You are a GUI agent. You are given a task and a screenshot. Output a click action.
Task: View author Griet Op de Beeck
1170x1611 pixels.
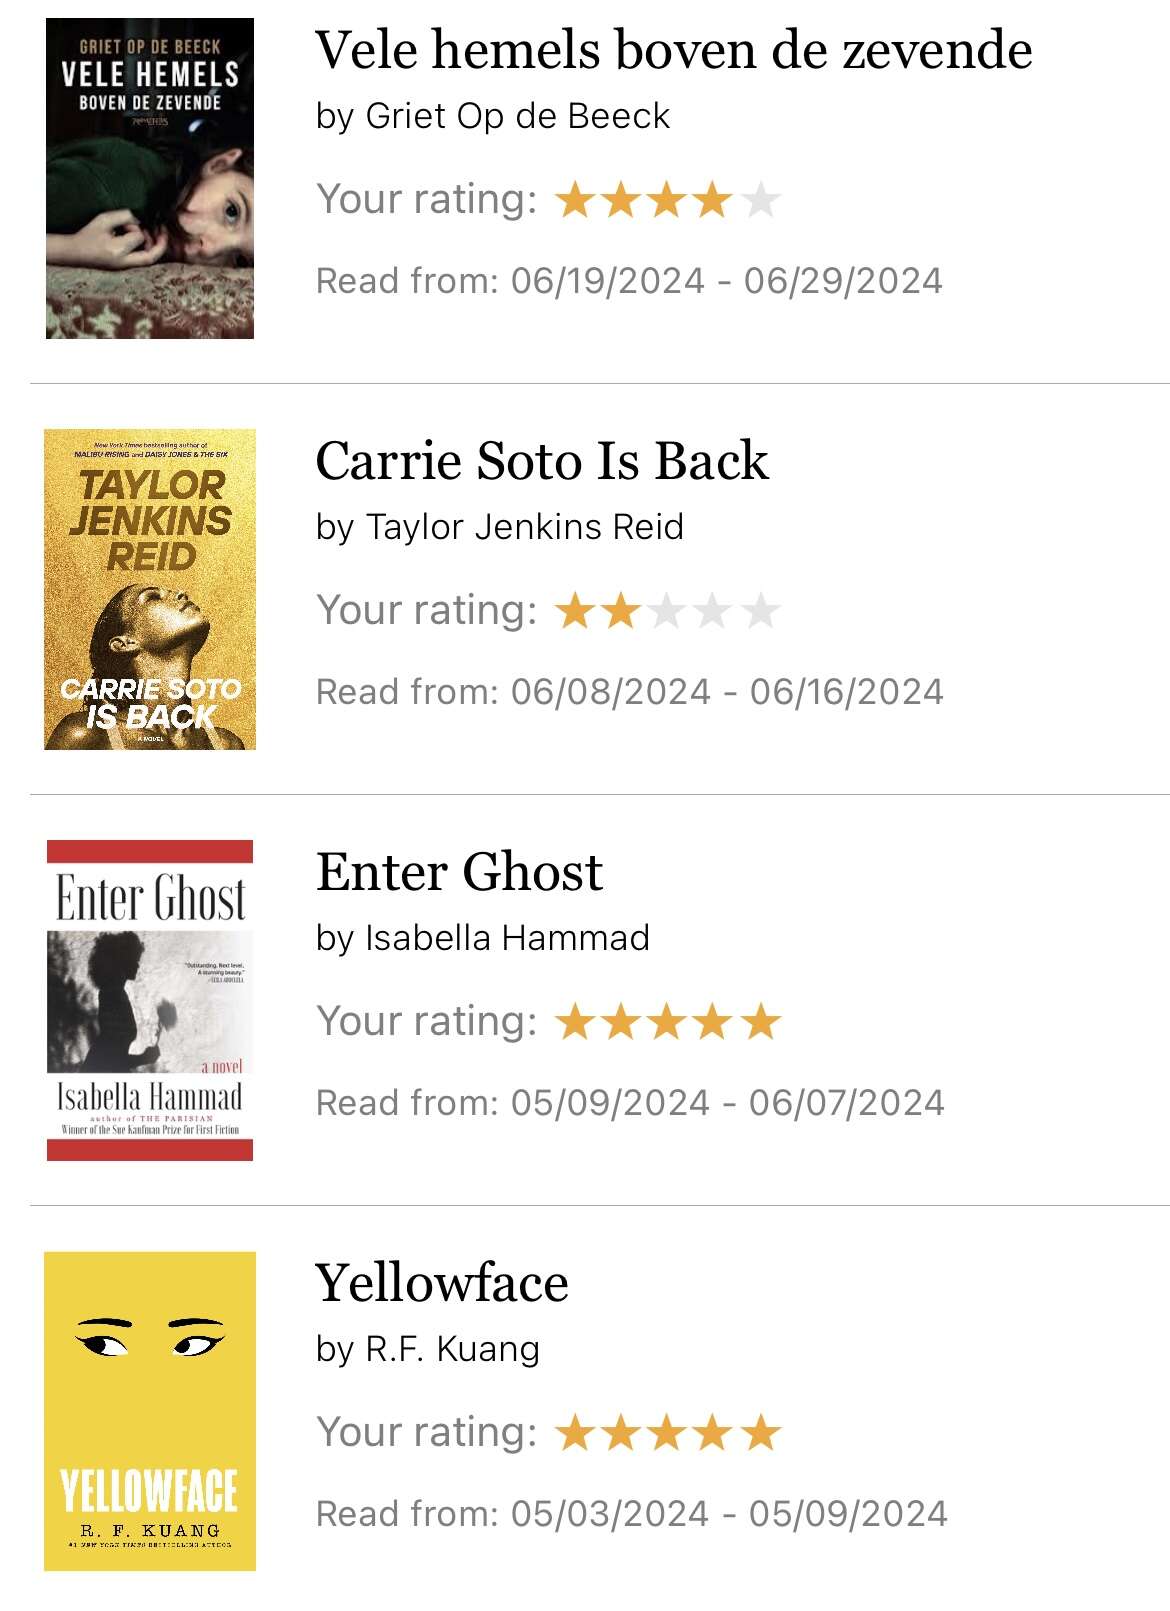click(518, 117)
